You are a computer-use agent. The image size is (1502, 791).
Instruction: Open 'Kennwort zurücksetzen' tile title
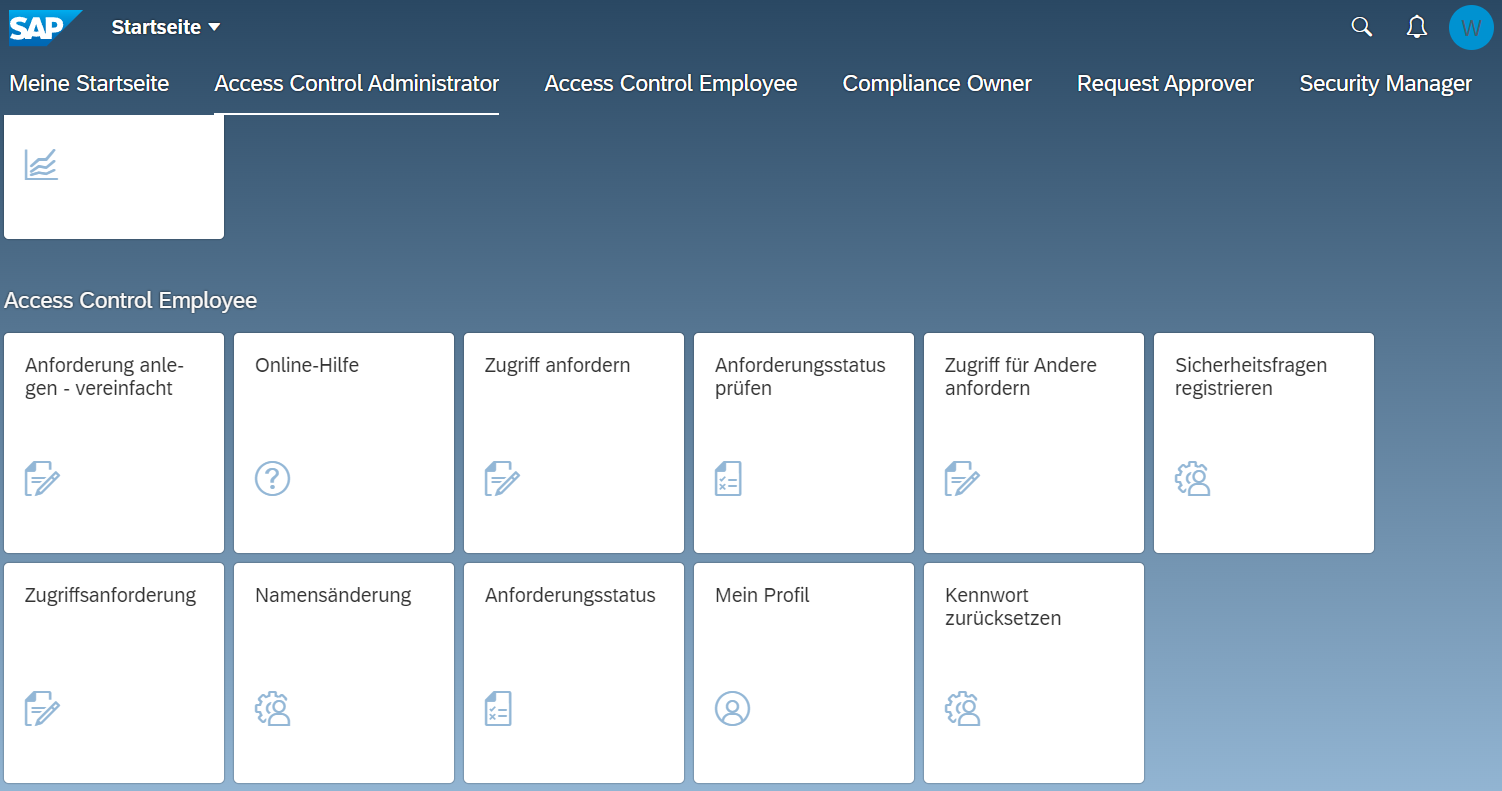[x=1003, y=607]
